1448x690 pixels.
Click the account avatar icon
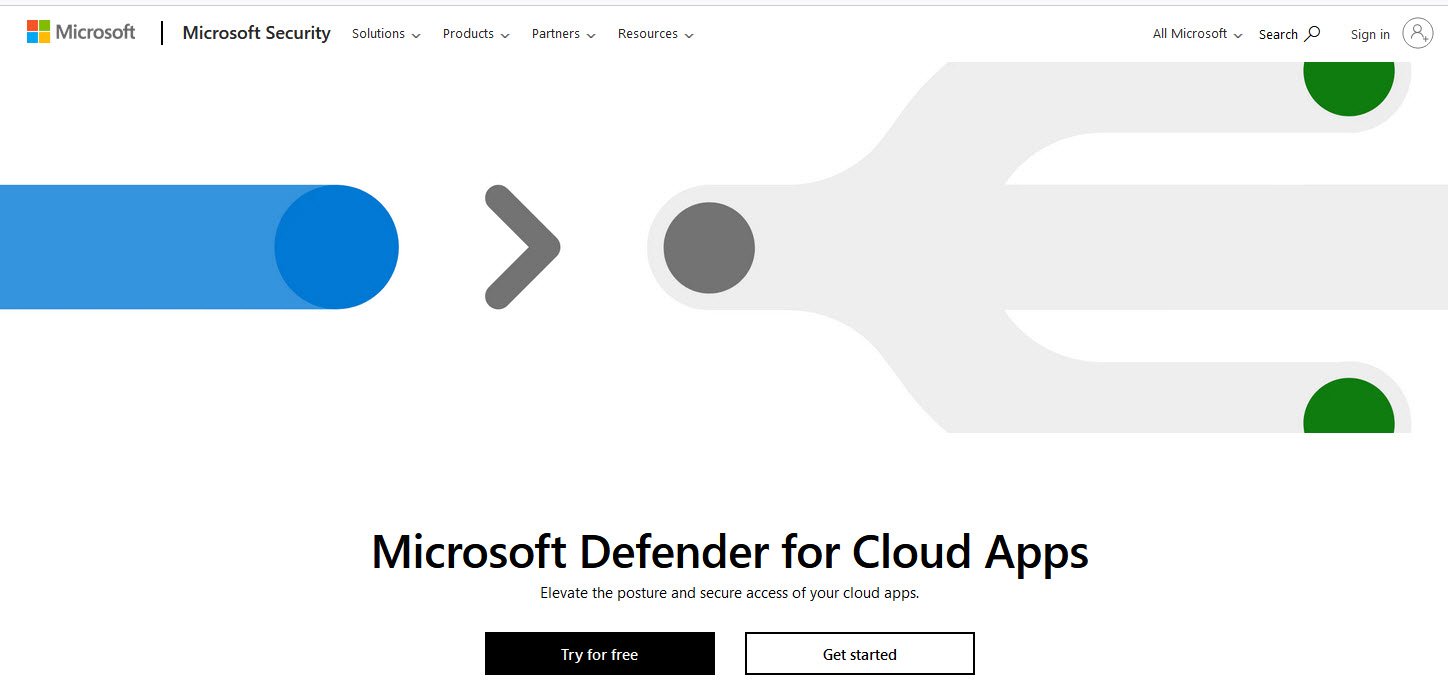(x=1418, y=33)
